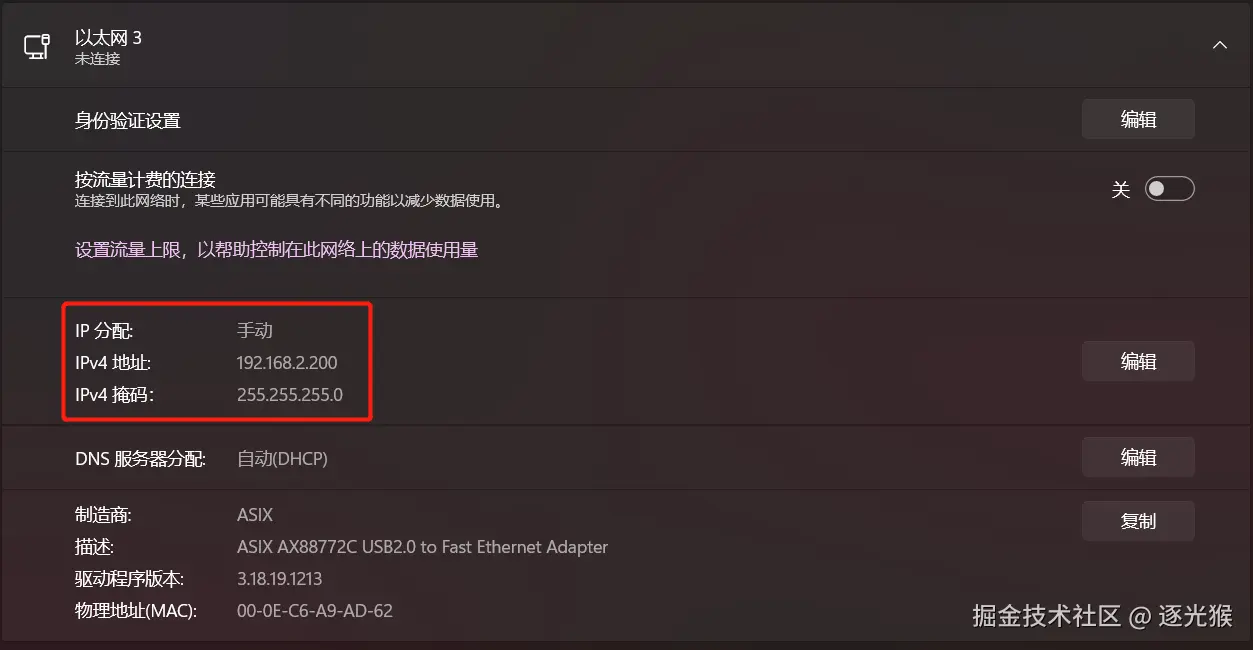Click the 身份验证设置 label
Image resolution: width=1253 pixels, height=650 pixels.
point(128,121)
